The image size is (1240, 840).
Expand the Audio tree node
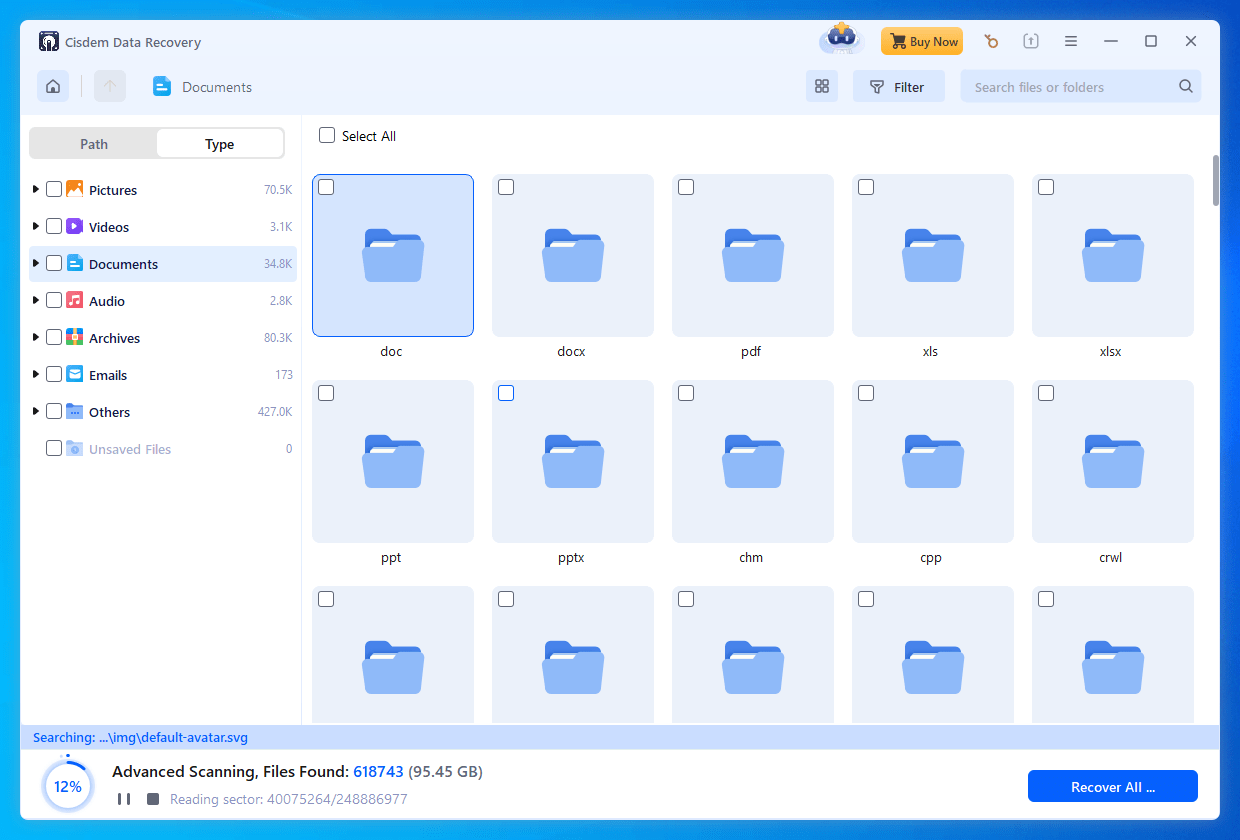pos(36,300)
